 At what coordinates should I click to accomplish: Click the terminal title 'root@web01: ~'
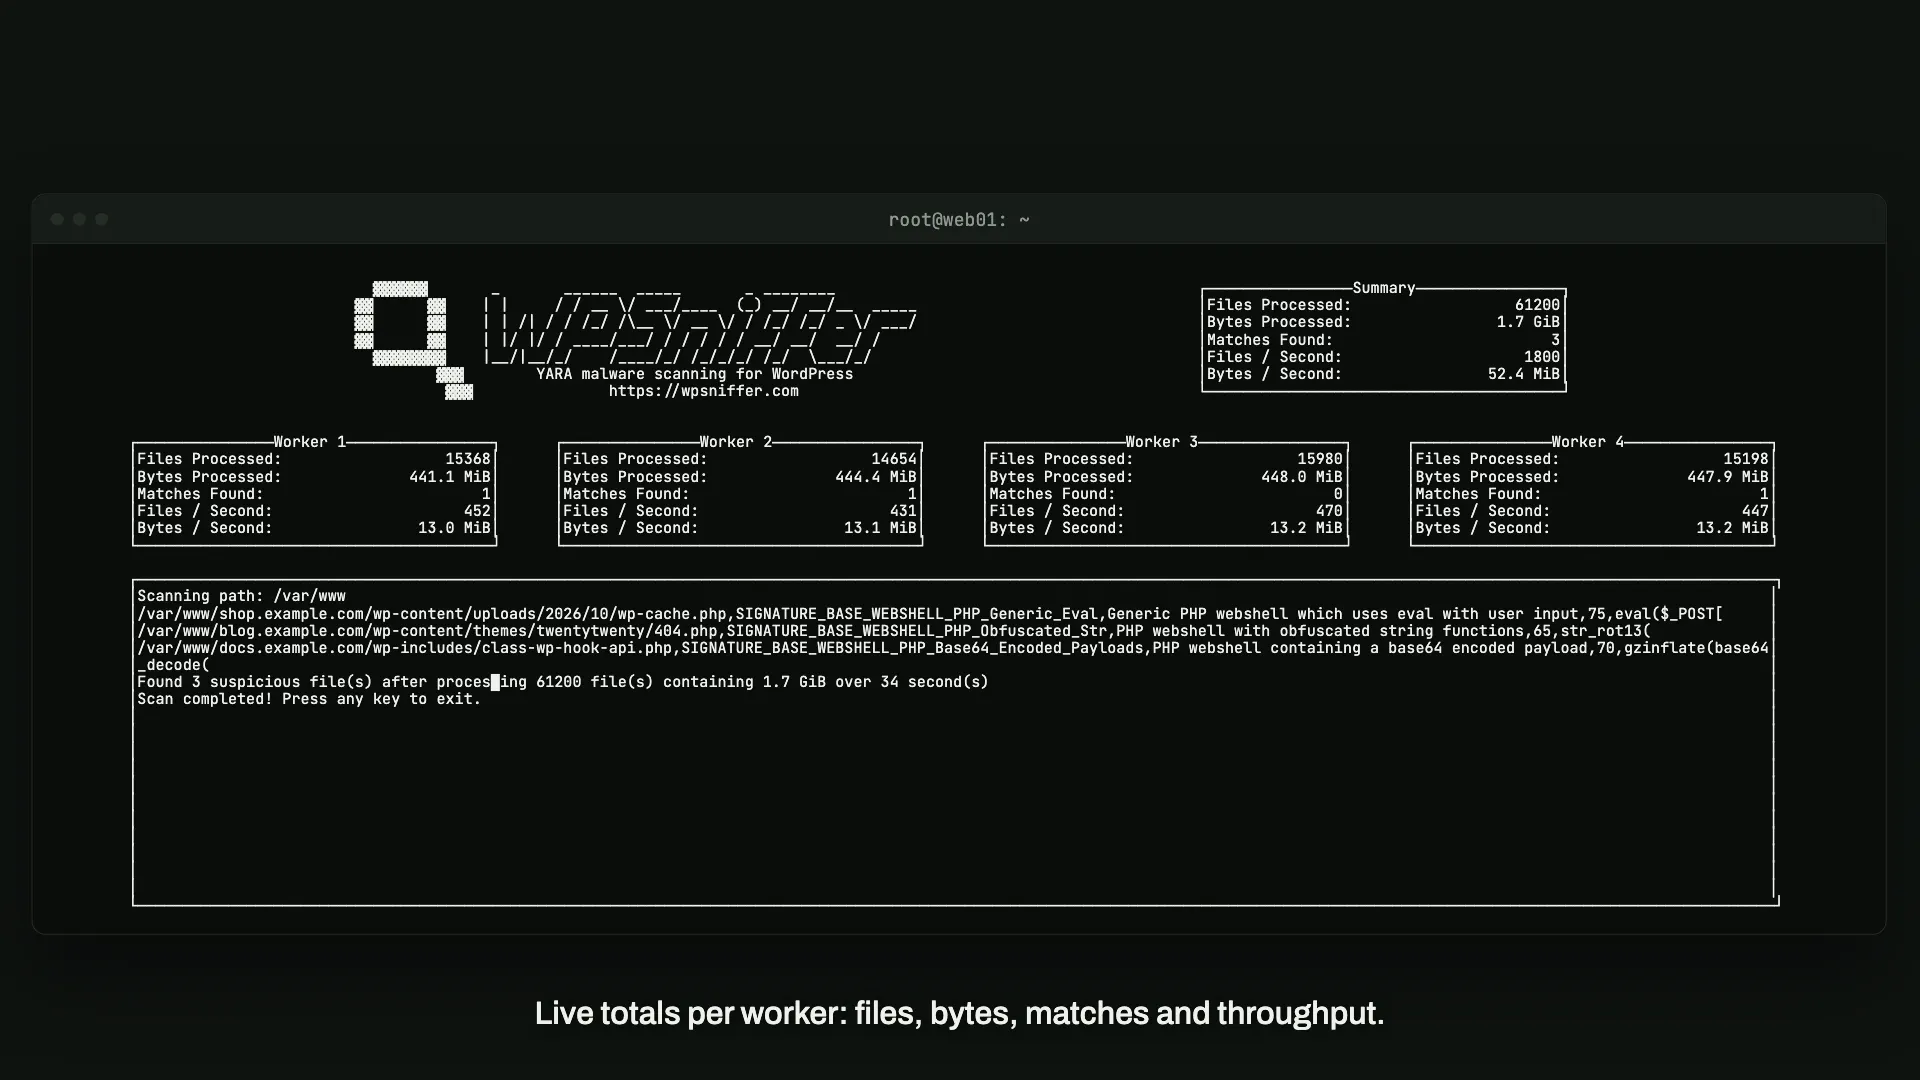959,220
